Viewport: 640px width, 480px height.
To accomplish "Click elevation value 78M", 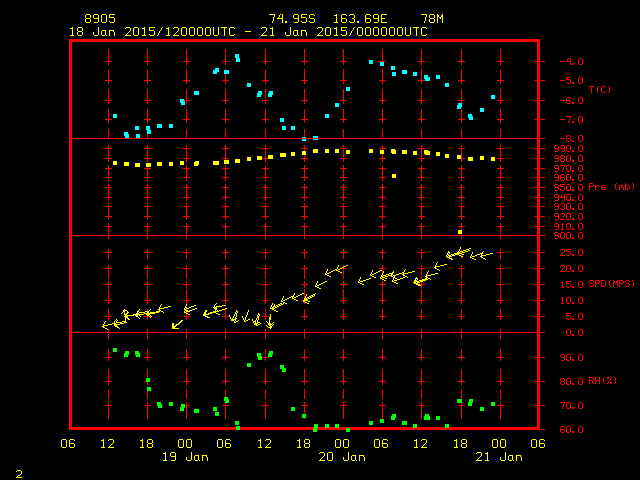I will coord(432,19).
